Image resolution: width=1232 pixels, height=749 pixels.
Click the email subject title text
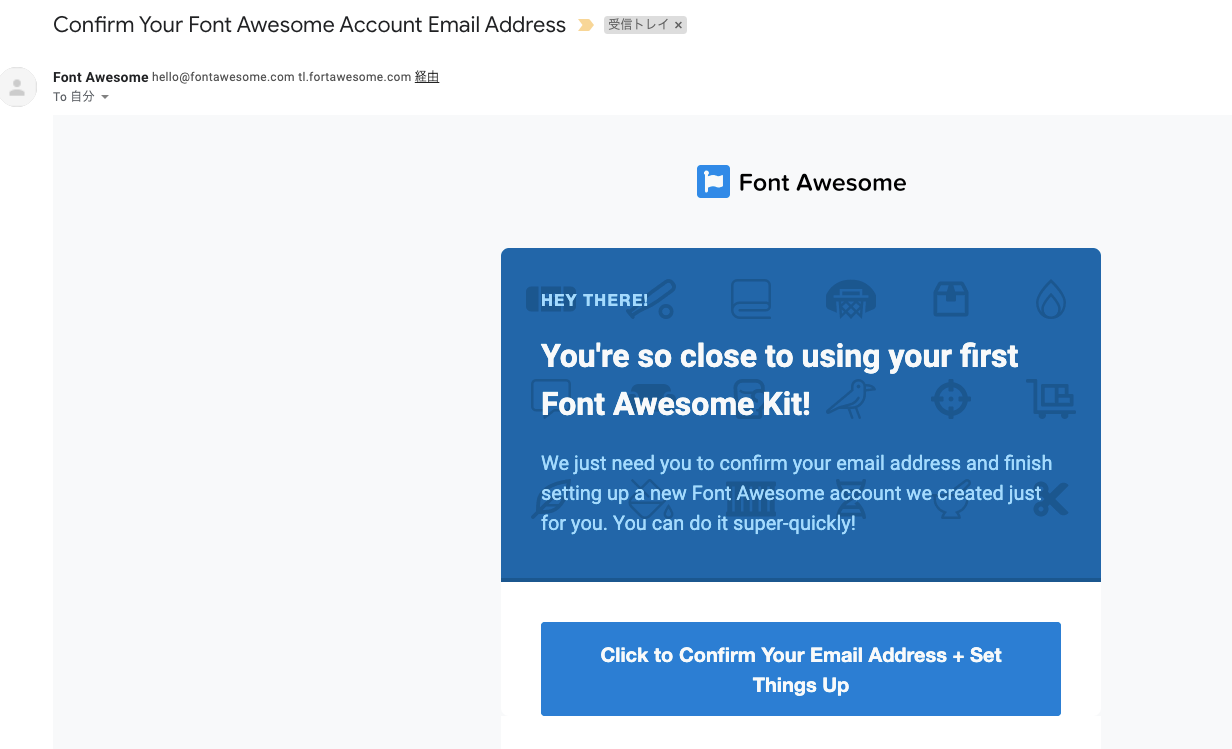tap(309, 25)
